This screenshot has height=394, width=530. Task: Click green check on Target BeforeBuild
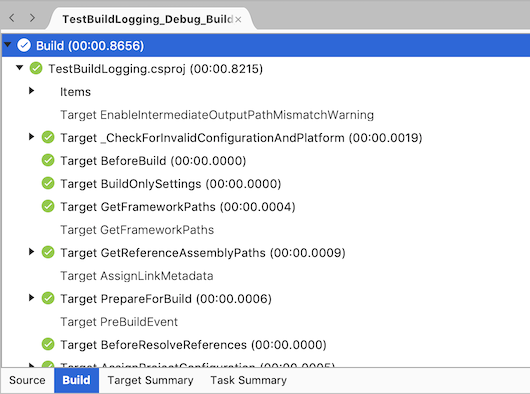[48, 160]
